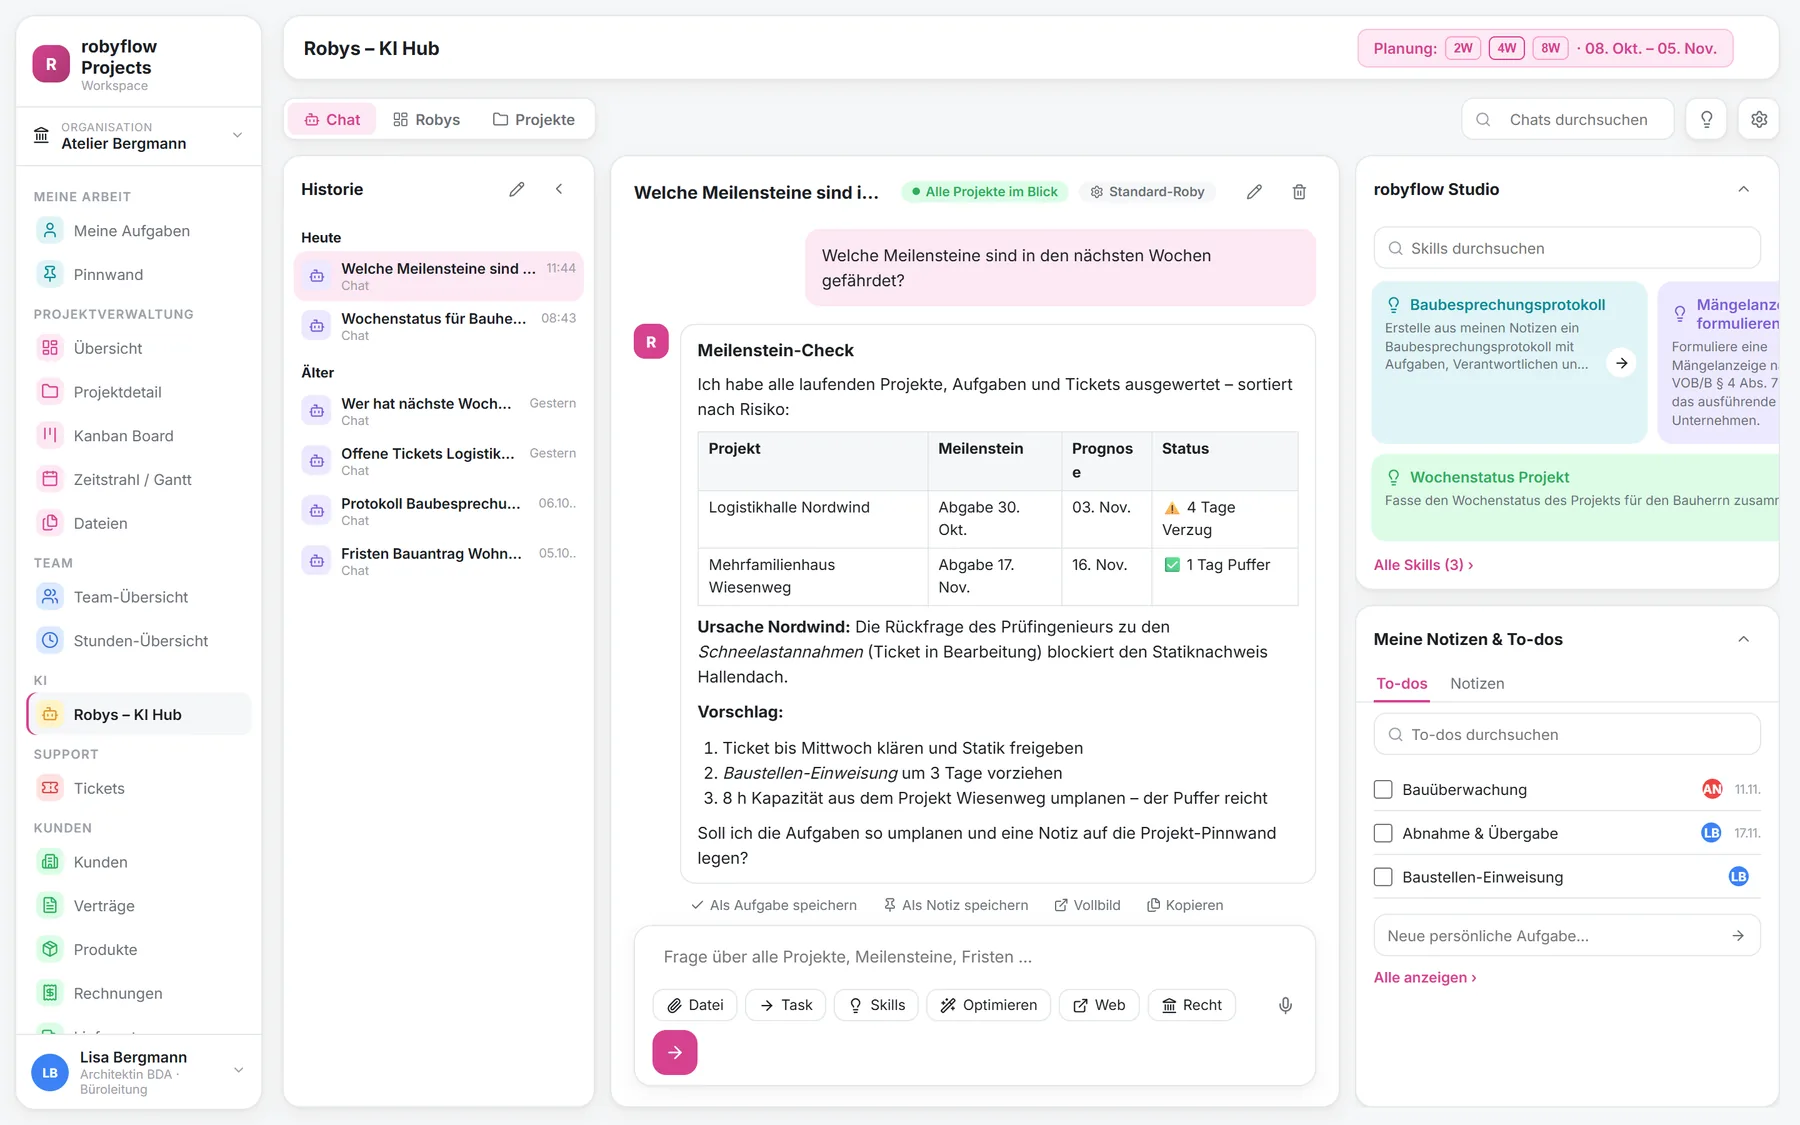This screenshot has width=1800, height=1125.
Task: Select the To-dos tab
Action: tap(1402, 684)
